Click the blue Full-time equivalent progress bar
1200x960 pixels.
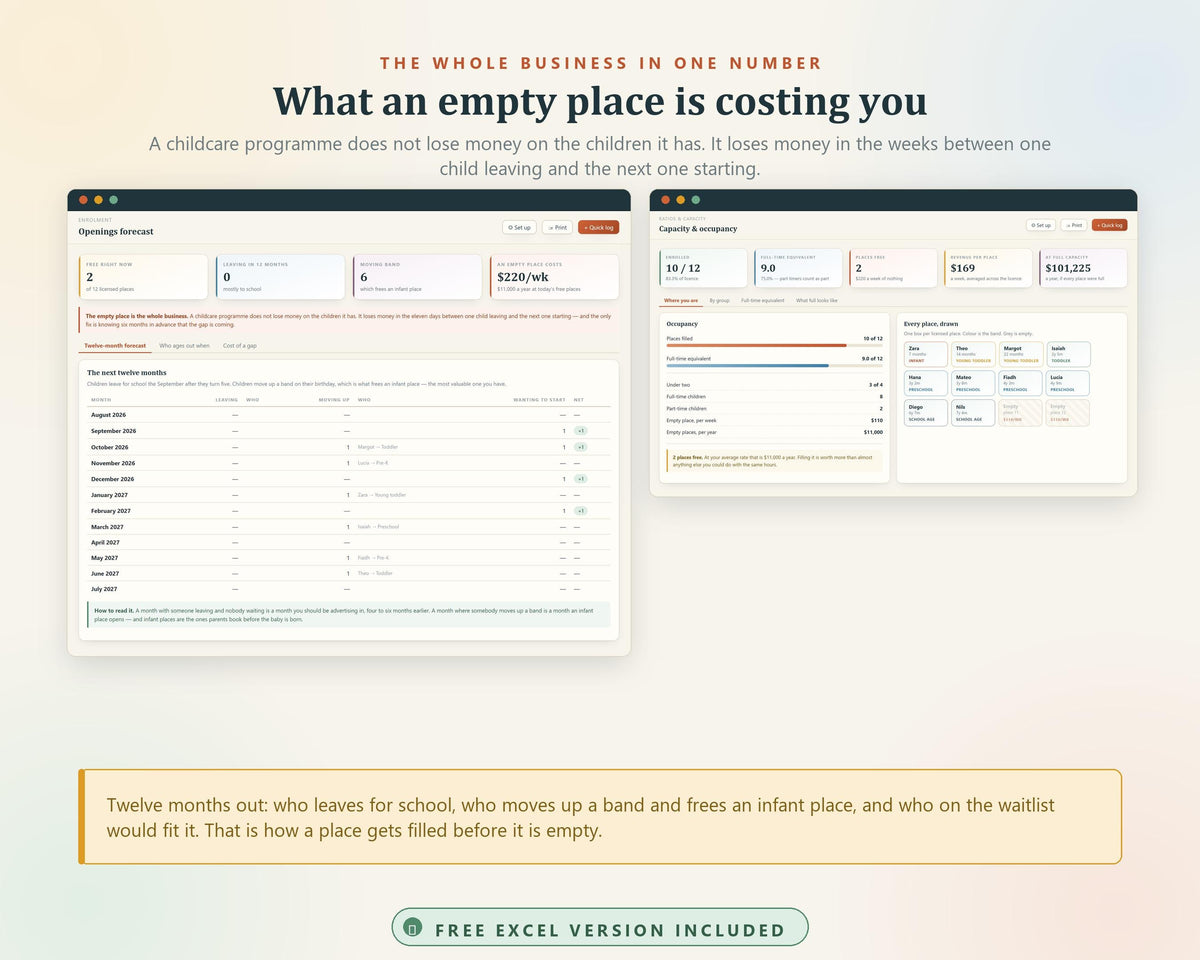pos(774,365)
